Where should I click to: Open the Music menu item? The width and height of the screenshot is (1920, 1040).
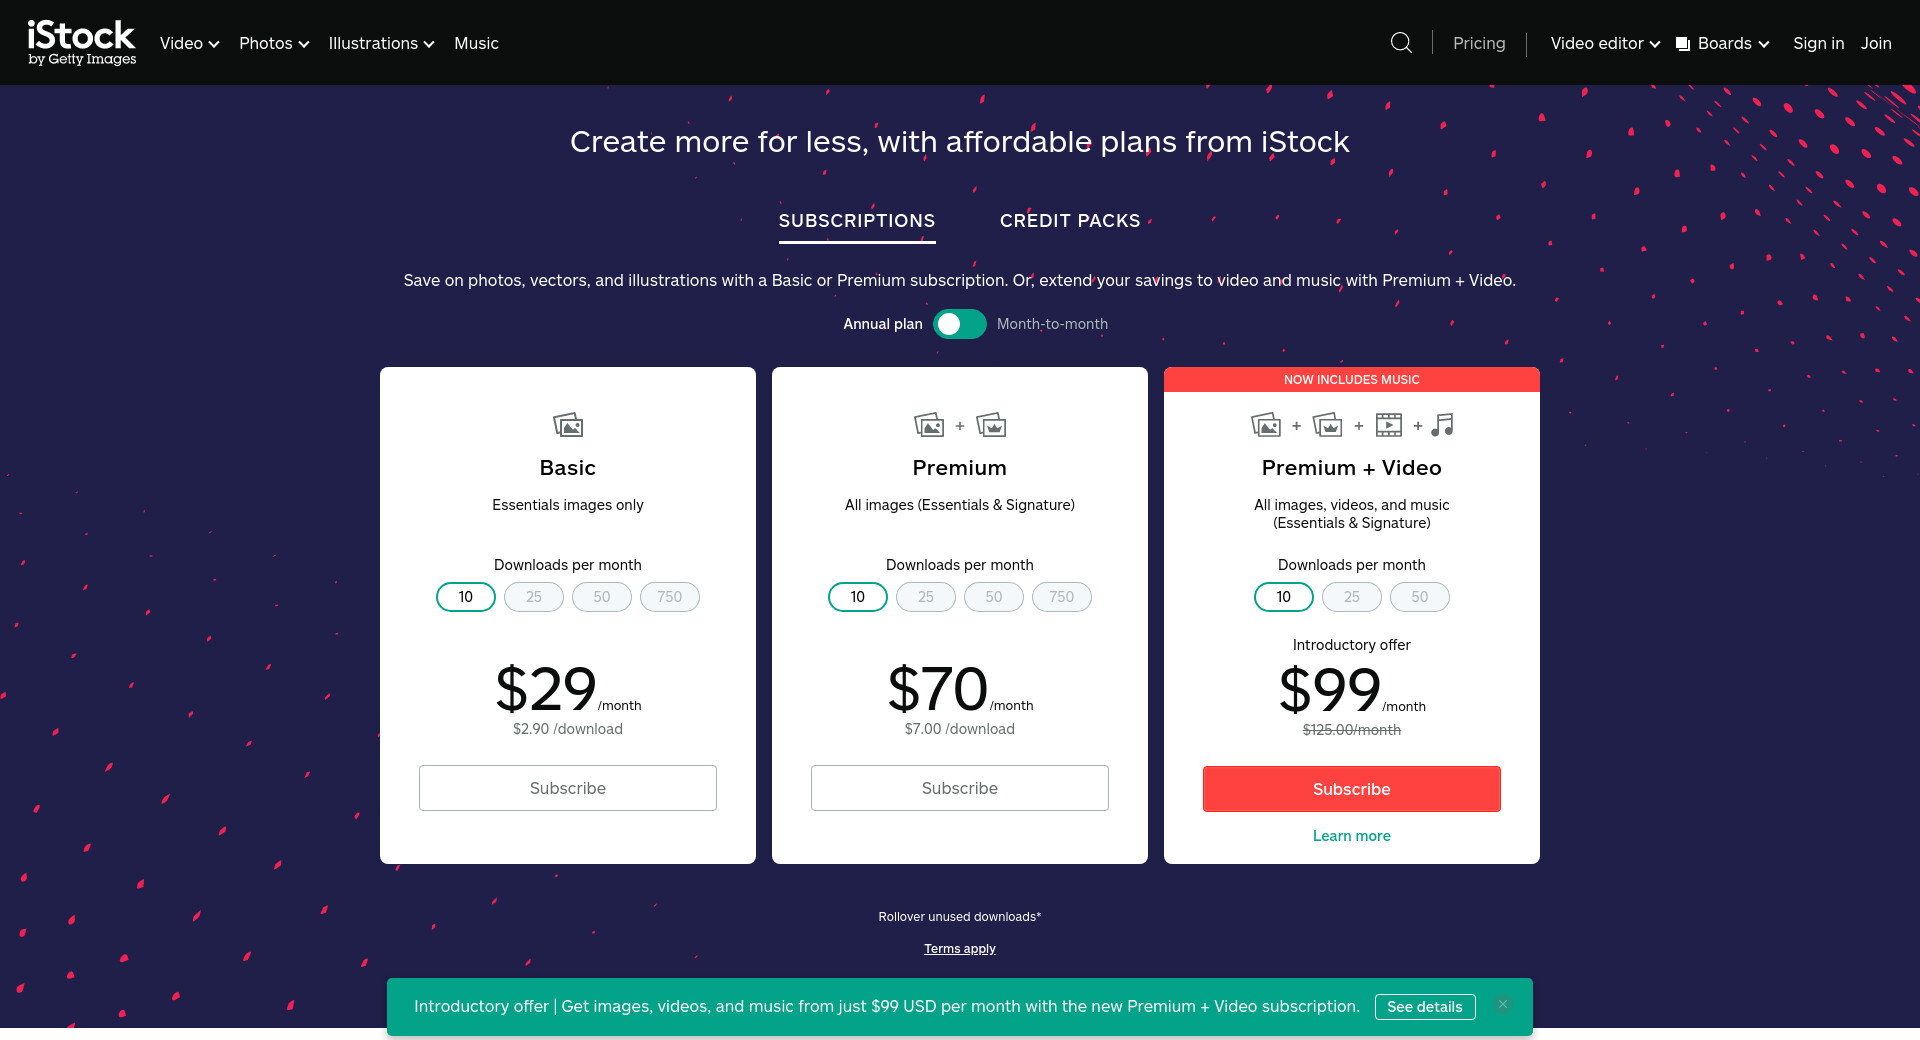[476, 43]
